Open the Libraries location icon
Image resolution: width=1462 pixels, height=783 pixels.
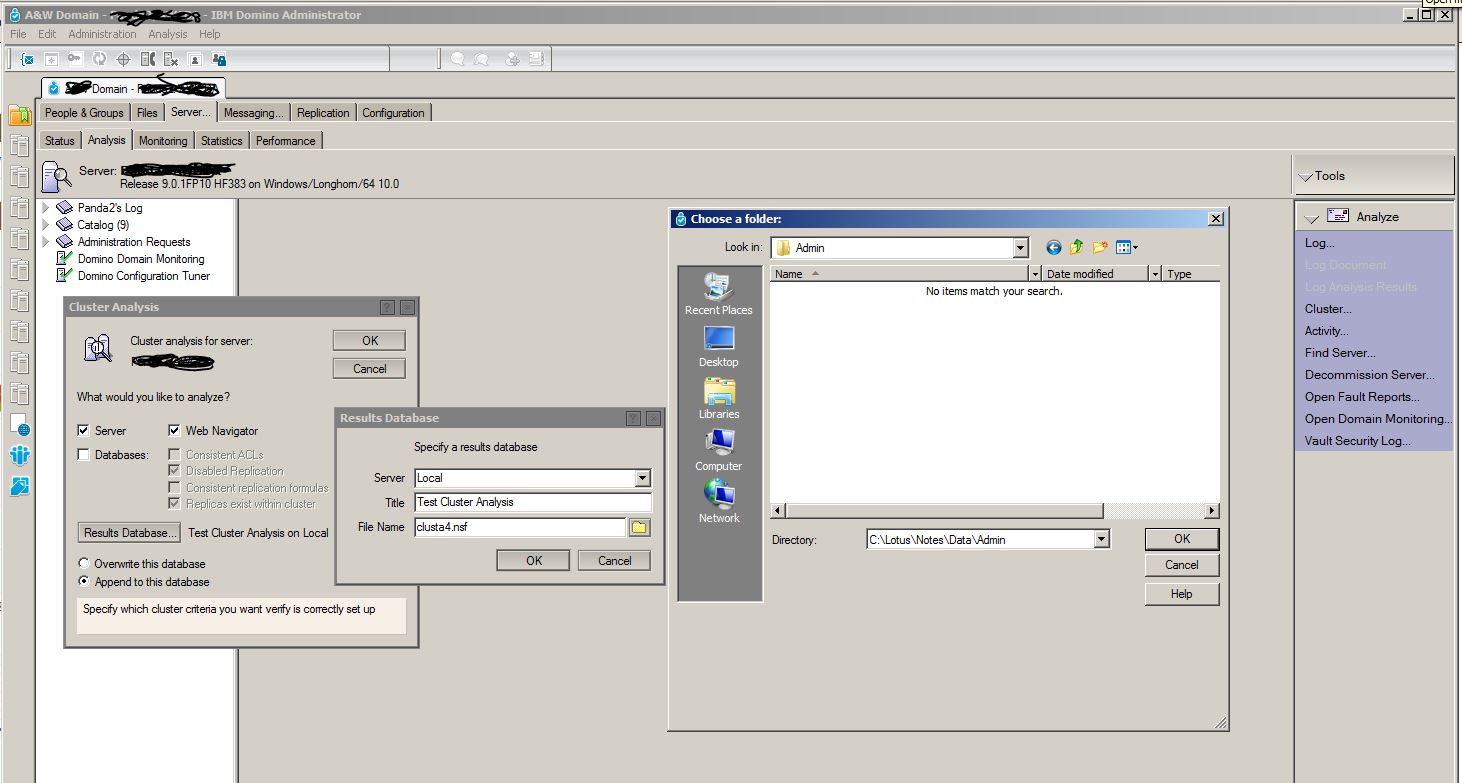[x=719, y=398]
